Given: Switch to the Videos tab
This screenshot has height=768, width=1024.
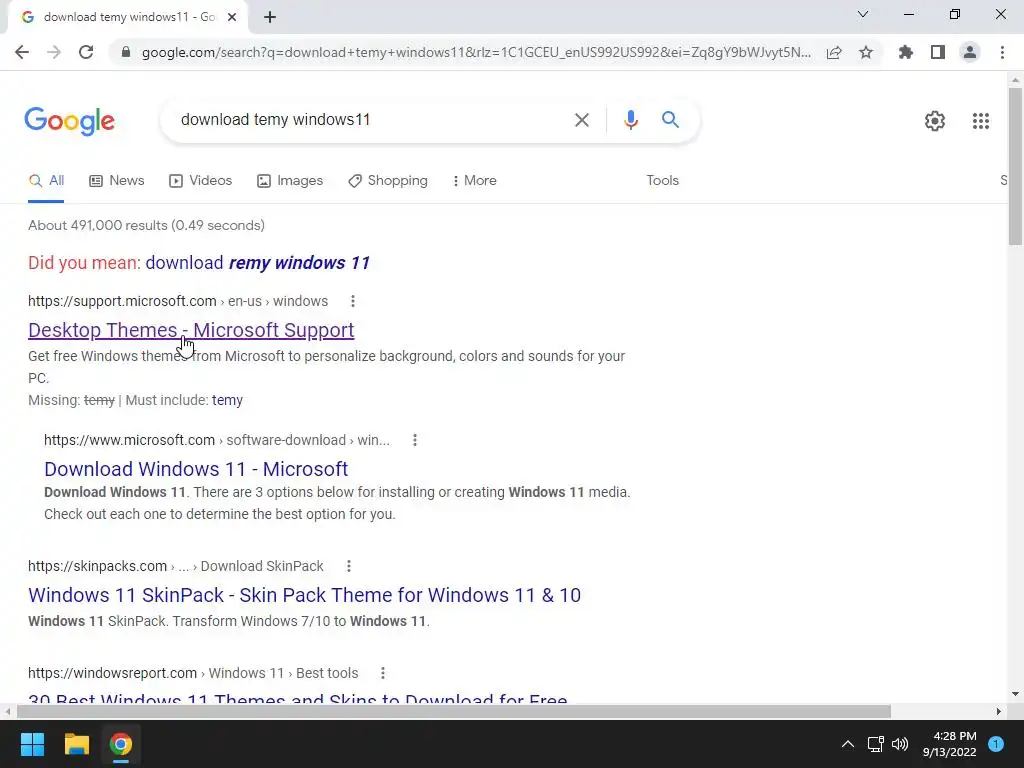Looking at the screenshot, I should click(x=200, y=181).
